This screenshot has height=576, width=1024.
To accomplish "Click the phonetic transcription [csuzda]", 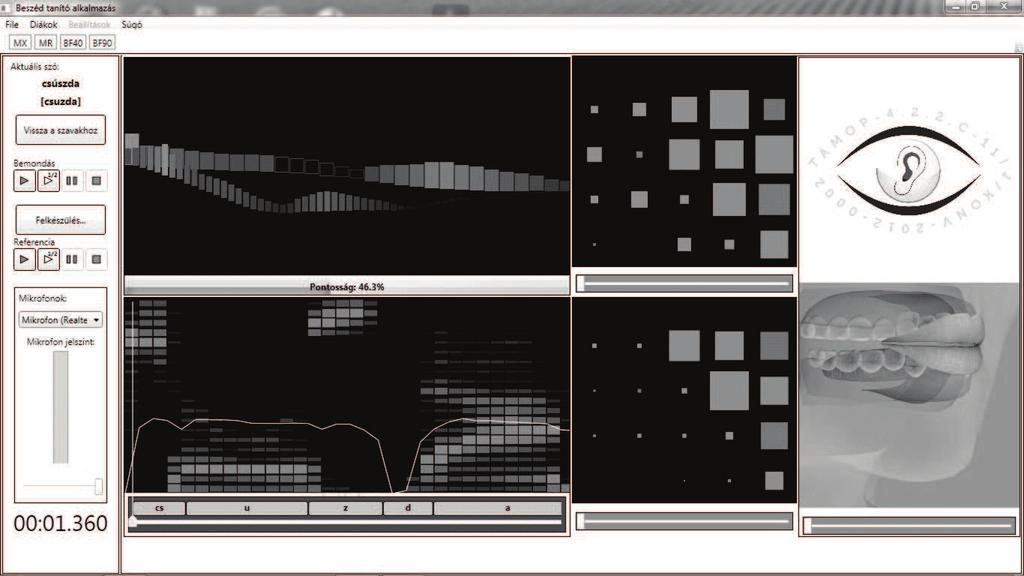I will pos(61,101).
